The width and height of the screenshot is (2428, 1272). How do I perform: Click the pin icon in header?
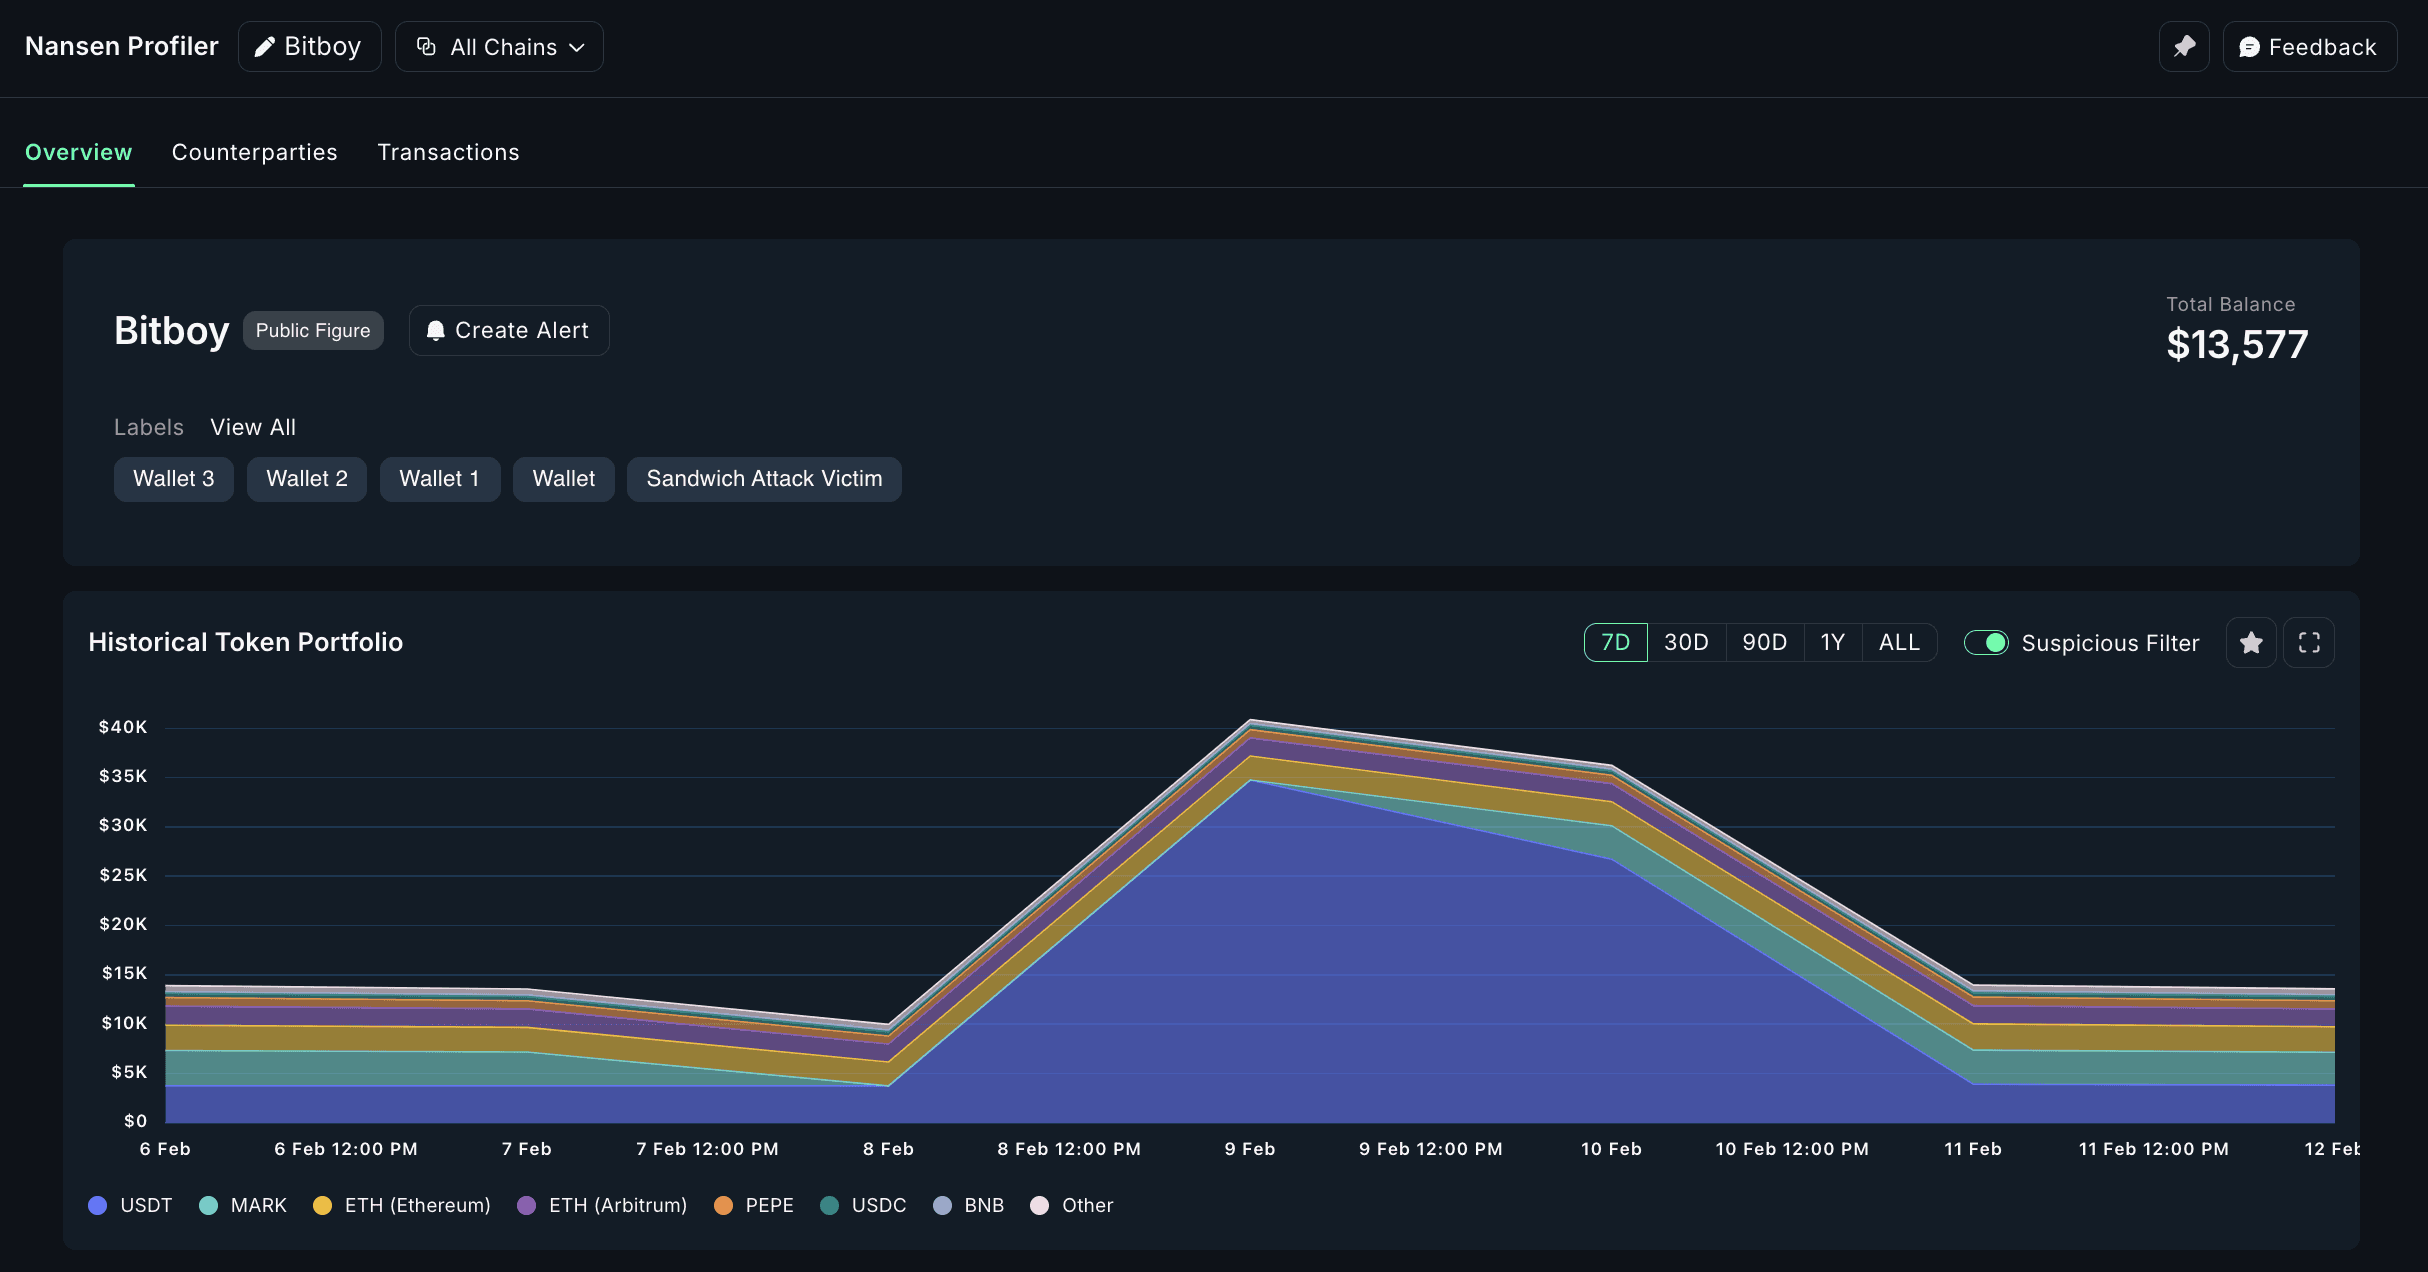click(2184, 47)
